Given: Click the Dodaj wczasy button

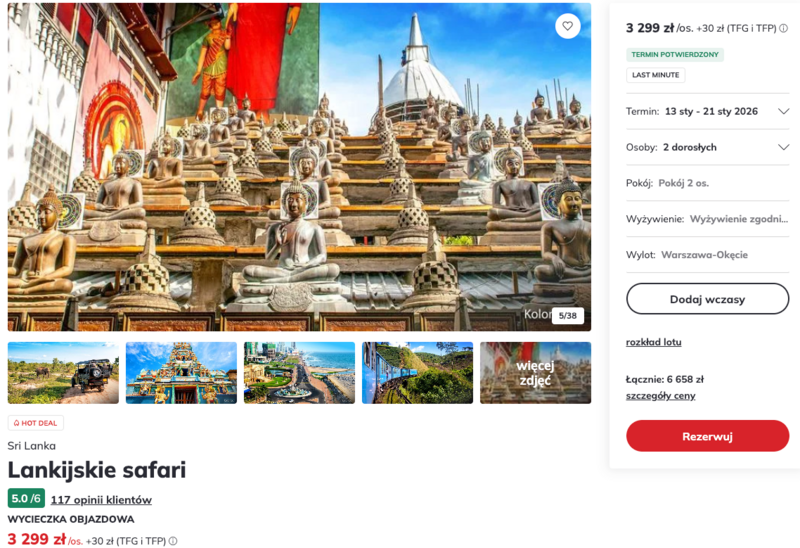Looking at the screenshot, I should pyautogui.click(x=707, y=299).
